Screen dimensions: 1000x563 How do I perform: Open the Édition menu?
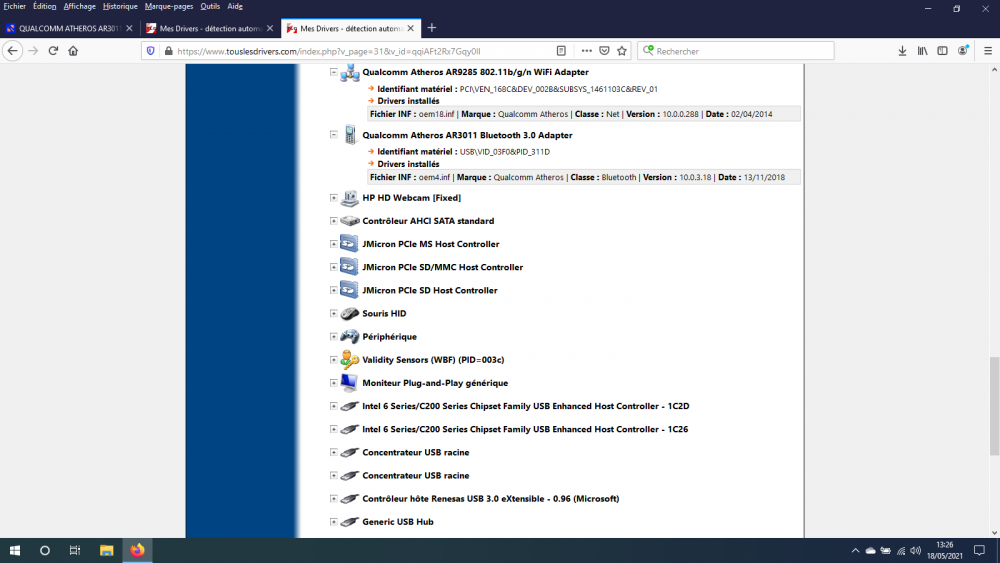45,6
